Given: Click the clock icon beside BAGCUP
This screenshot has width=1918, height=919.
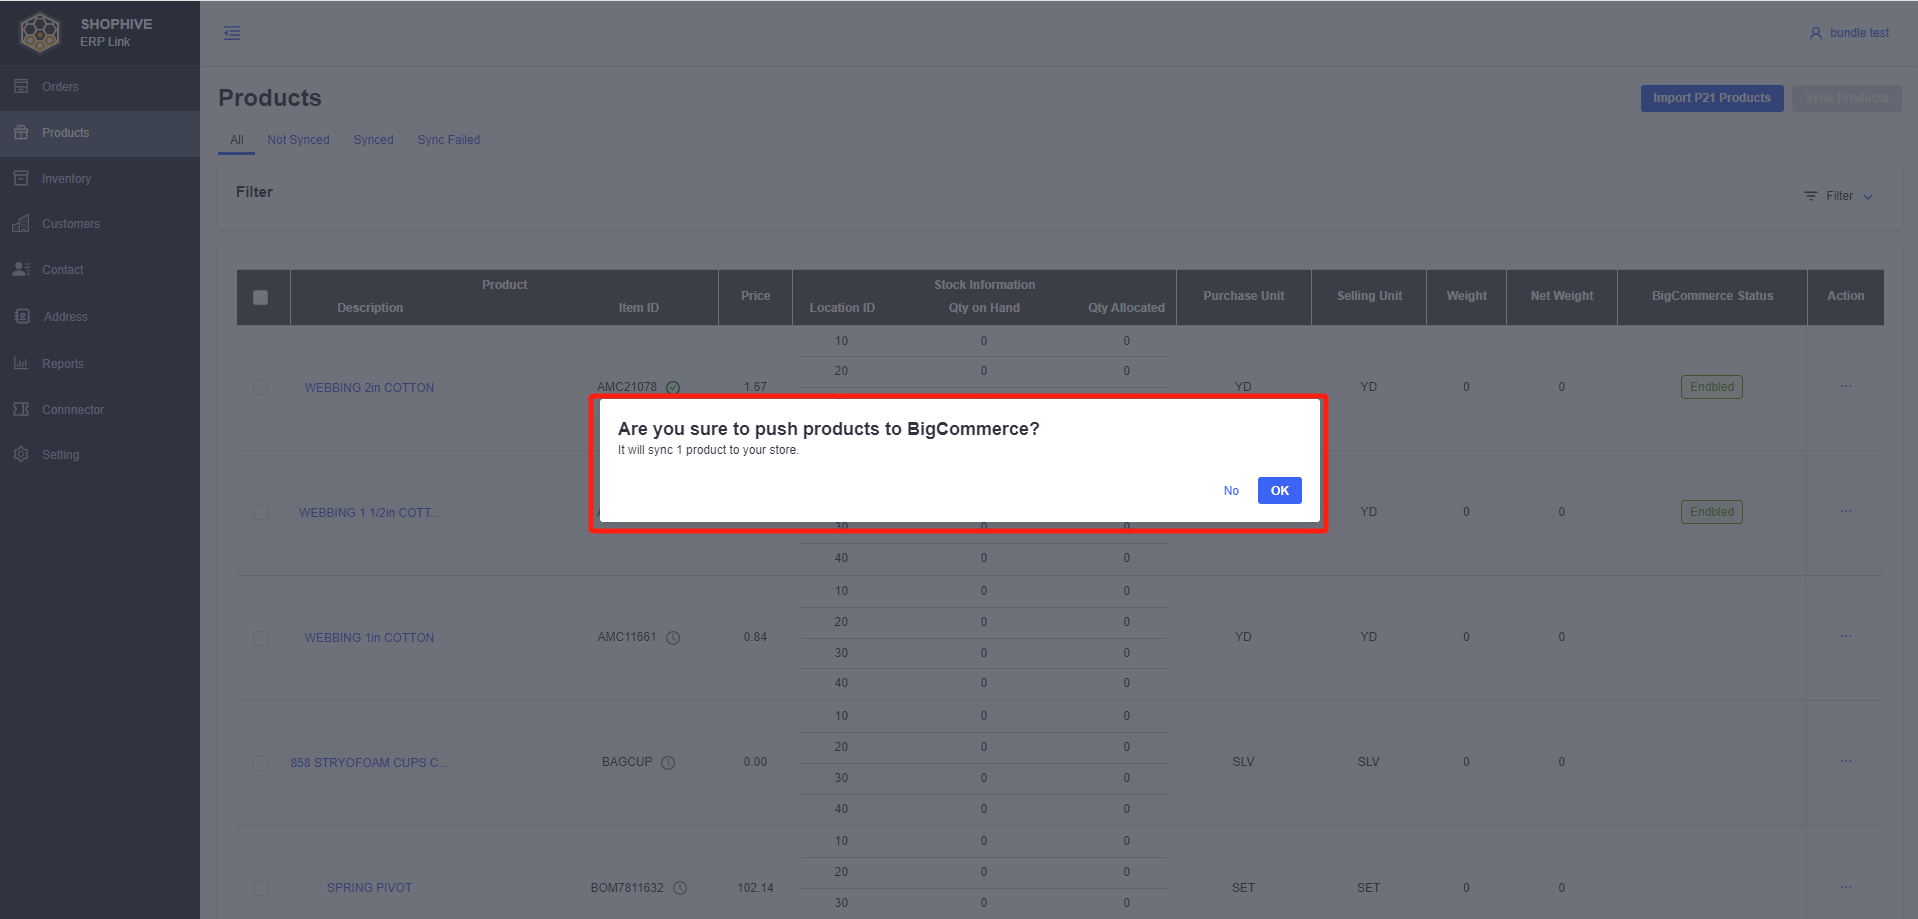Looking at the screenshot, I should click(668, 763).
